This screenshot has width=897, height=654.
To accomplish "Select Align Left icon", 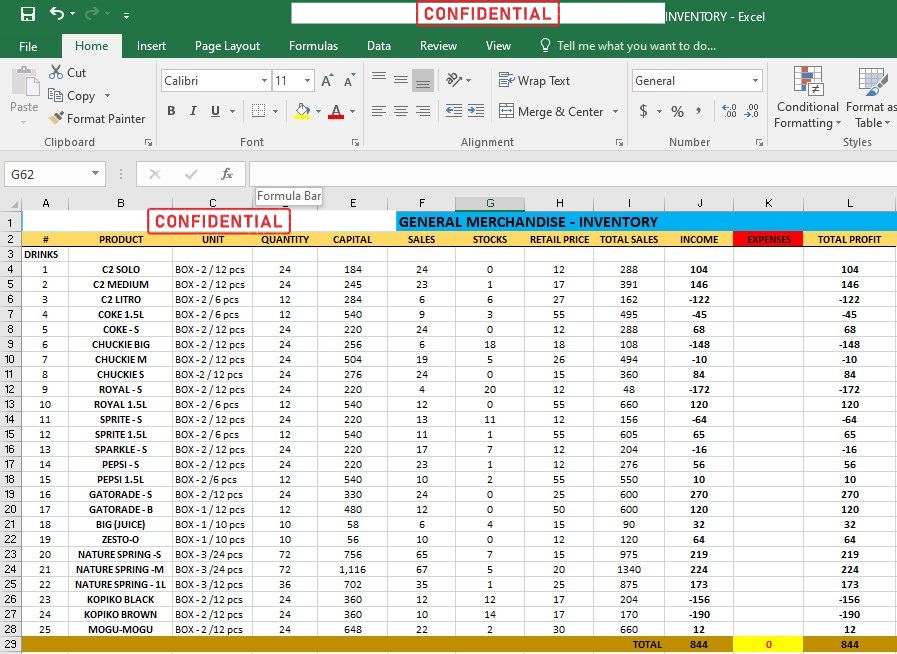I will coord(379,111).
